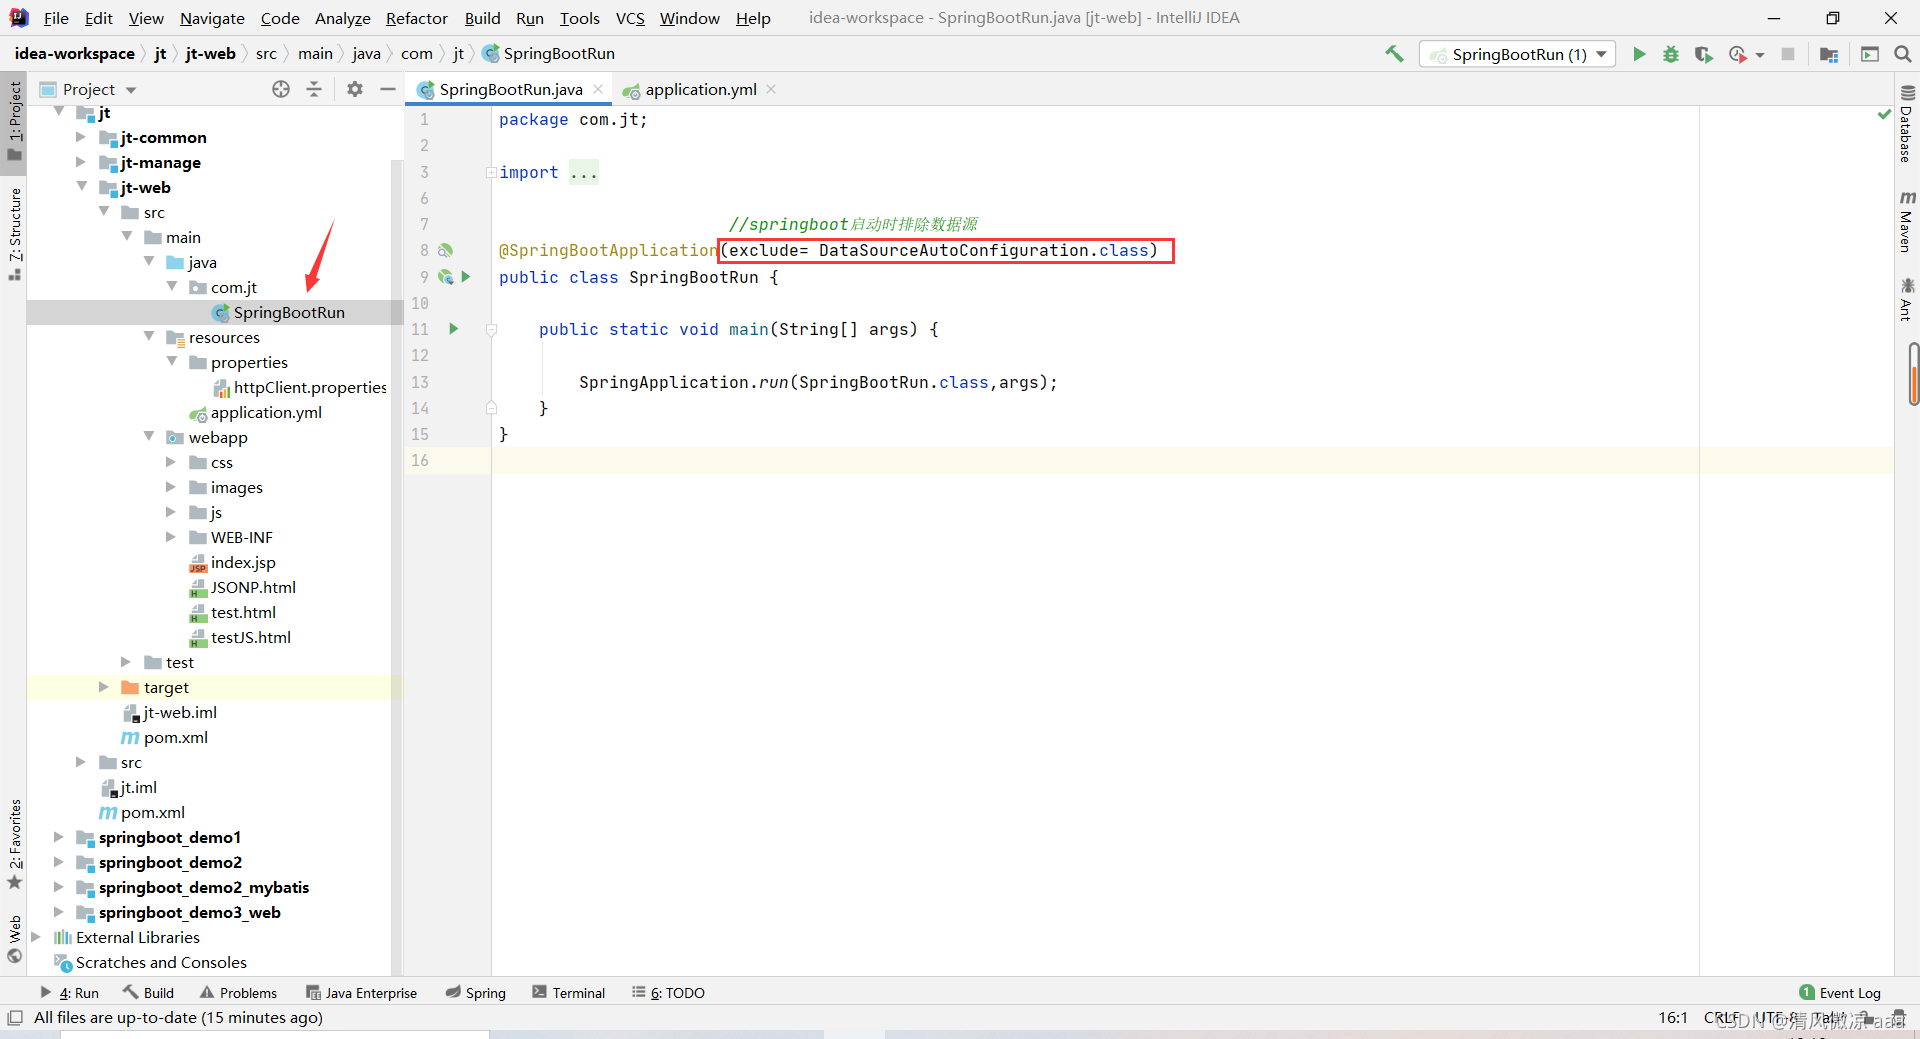The image size is (1920, 1039).
Task: Switch to the SpringBootRun.java editor tab
Action: pos(510,89)
